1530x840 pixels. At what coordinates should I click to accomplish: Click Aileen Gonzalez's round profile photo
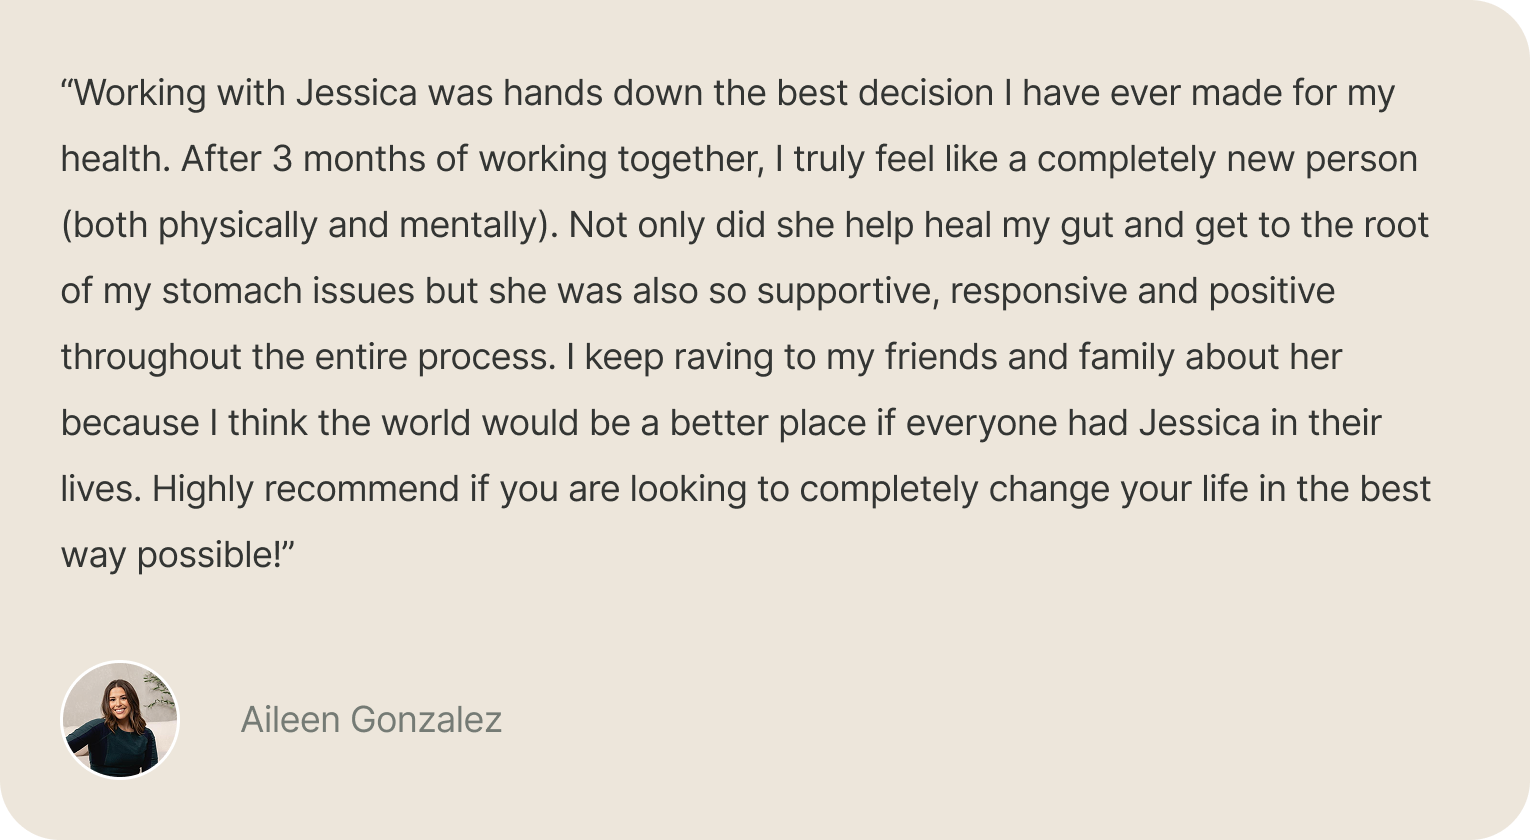120,720
